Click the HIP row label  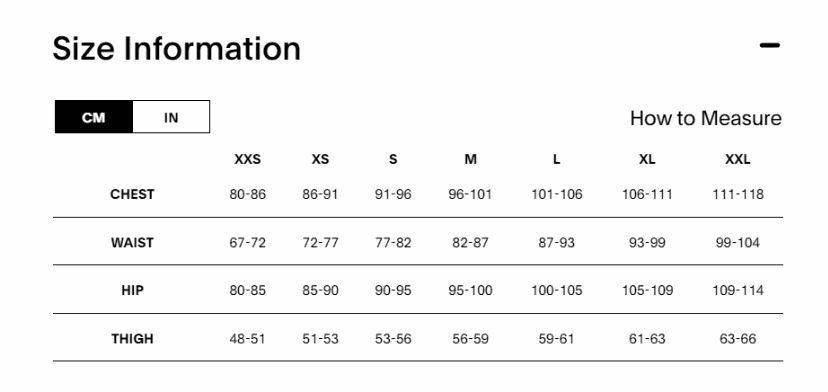(132, 291)
